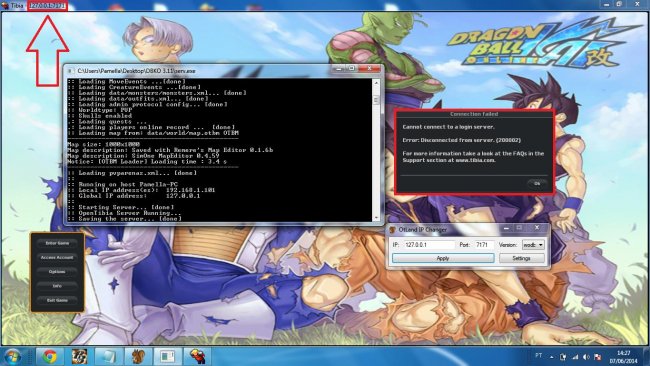Minimize the OtLand IP Changer window
The height and width of the screenshot is (366, 650).
pyautogui.click(x=506, y=228)
